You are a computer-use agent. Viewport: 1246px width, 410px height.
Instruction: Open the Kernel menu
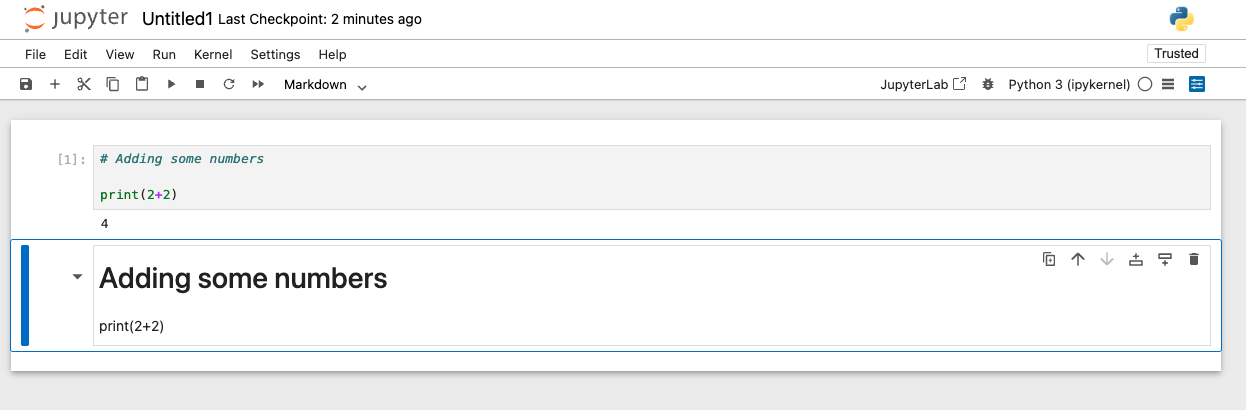tap(213, 54)
